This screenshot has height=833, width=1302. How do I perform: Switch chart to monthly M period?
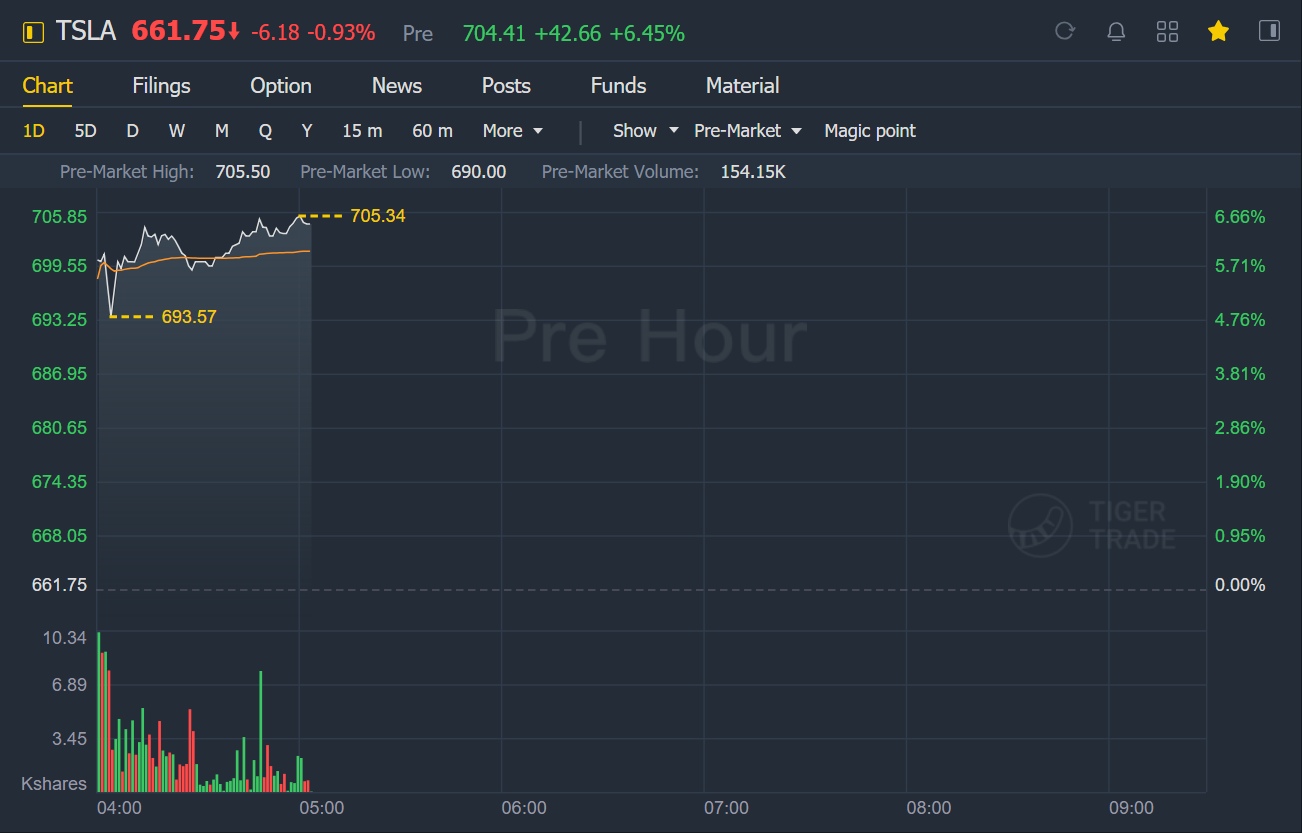click(x=222, y=131)
